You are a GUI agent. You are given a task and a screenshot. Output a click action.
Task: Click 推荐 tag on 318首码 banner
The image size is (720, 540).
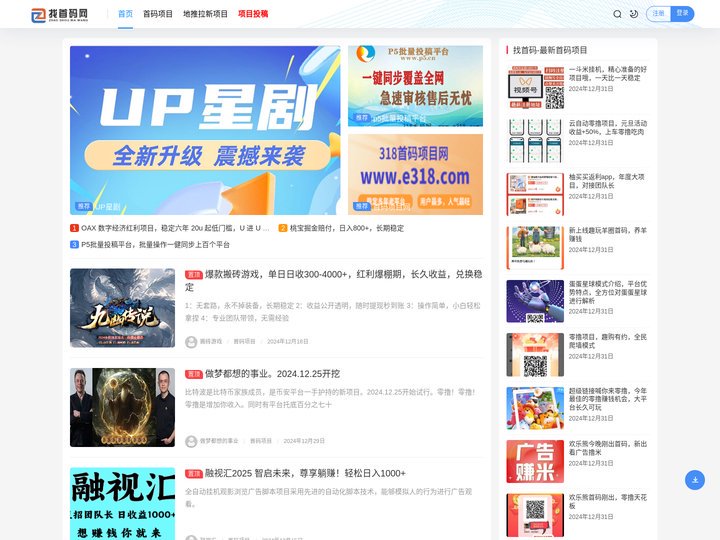[x=362, y=207]
